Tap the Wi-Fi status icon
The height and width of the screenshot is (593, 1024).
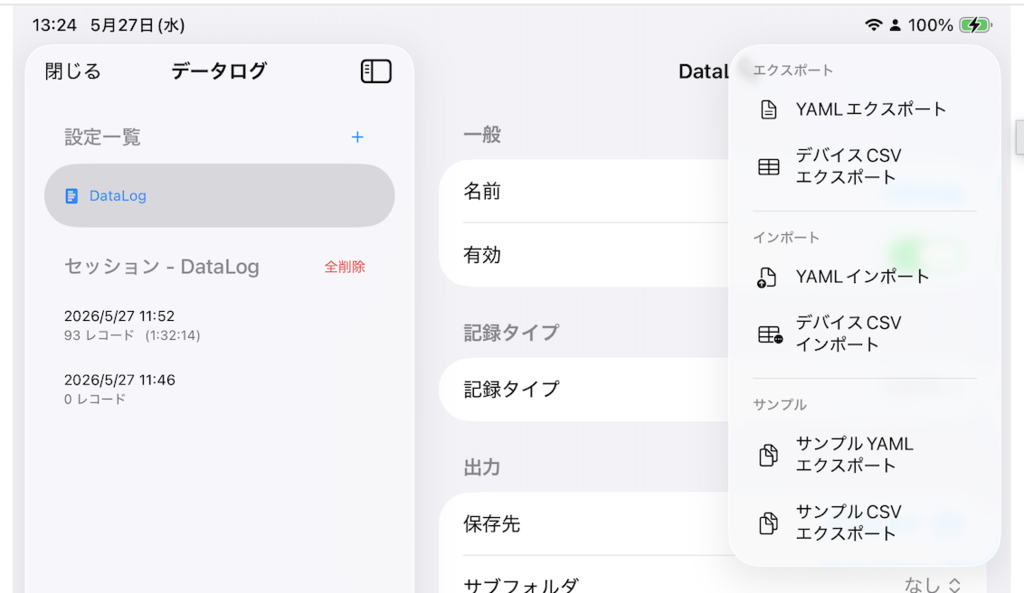click(x=873, y=25)
